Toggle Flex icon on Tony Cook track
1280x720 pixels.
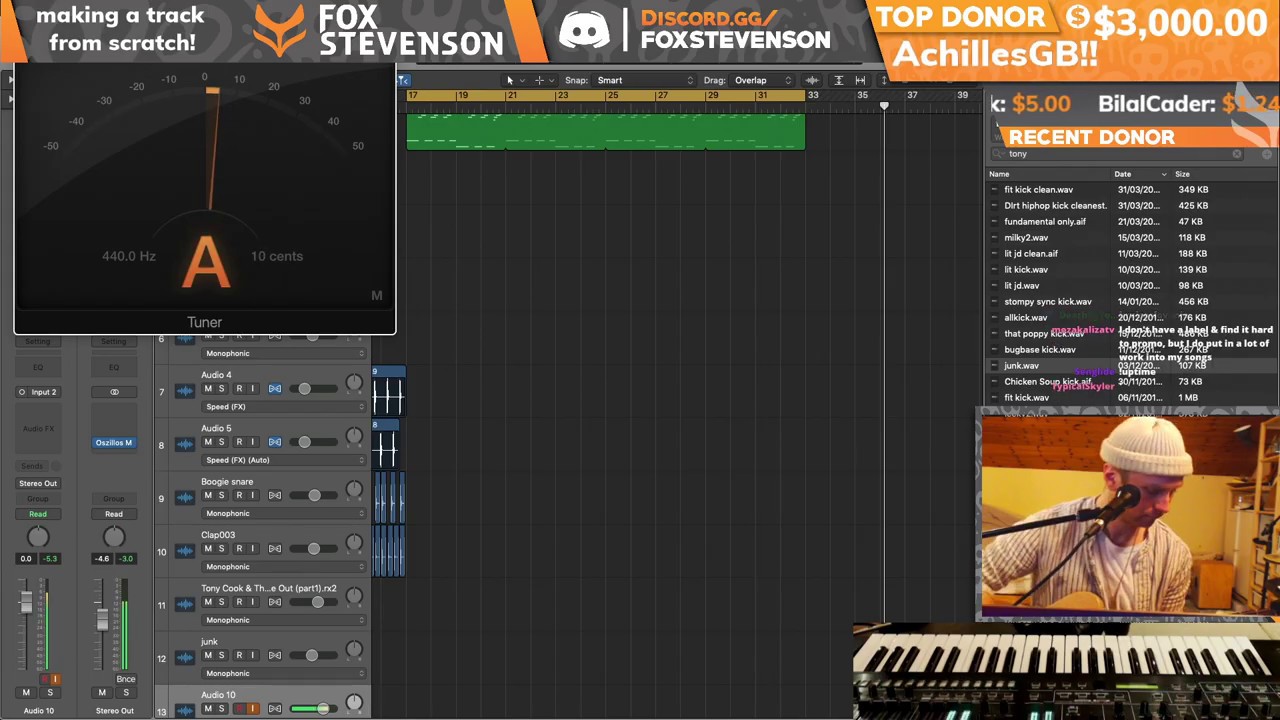[275, 602]
